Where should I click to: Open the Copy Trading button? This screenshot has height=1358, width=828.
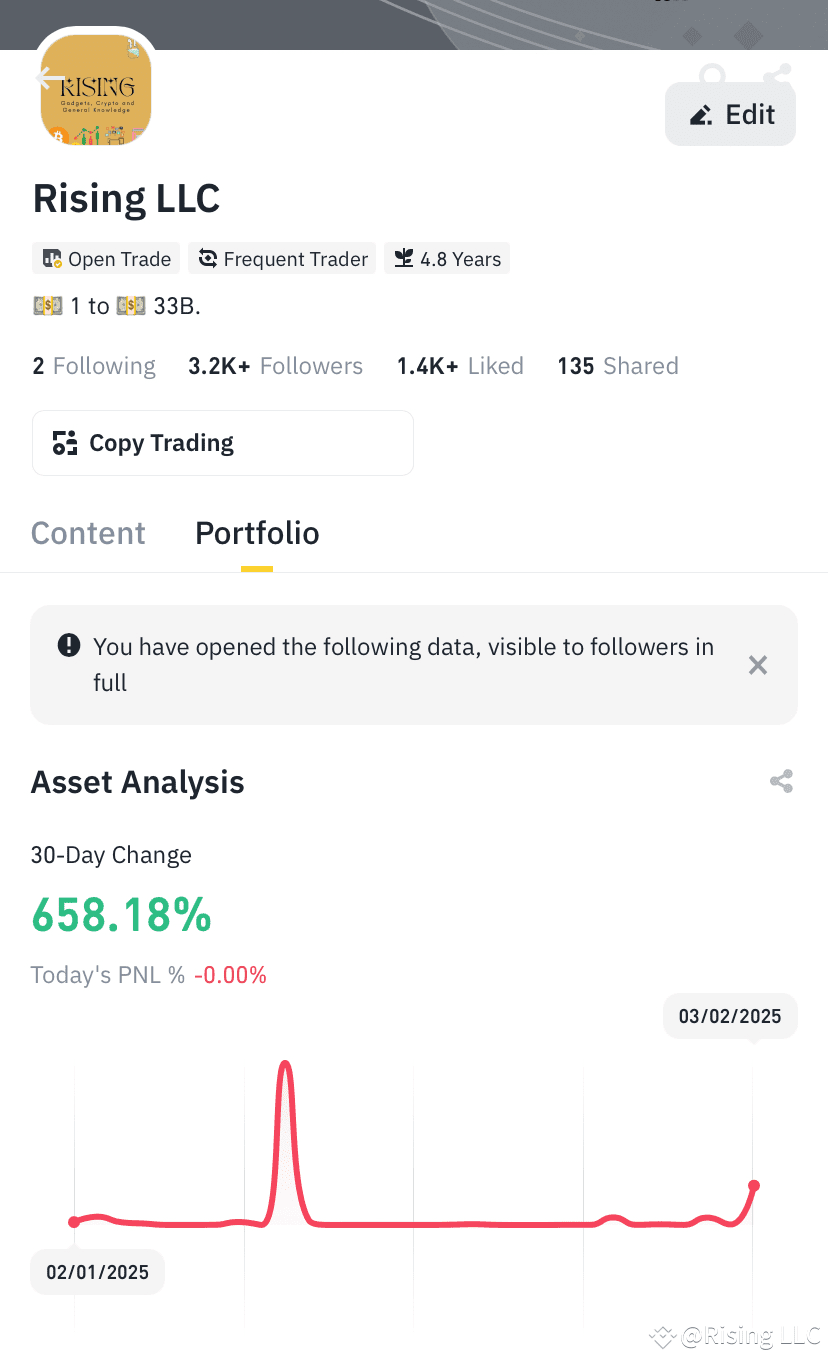coord(223,443)
